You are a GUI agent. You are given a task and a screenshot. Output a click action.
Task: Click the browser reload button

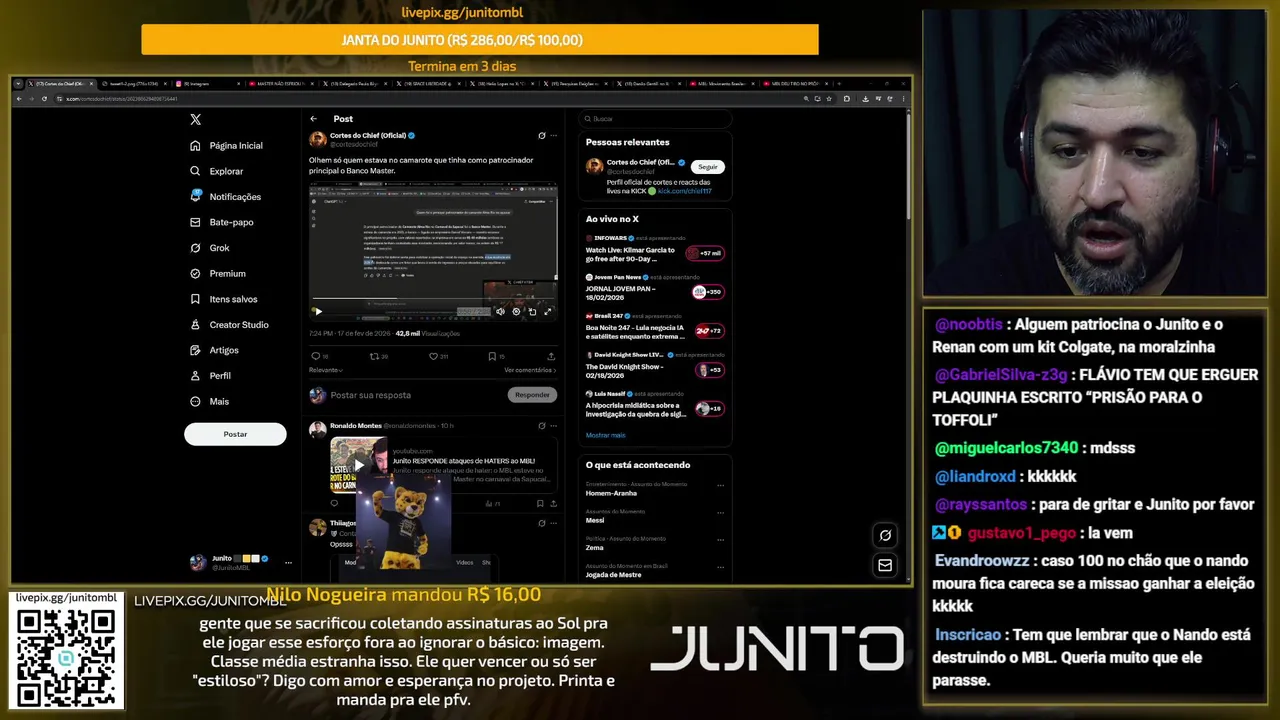[44, 99]
